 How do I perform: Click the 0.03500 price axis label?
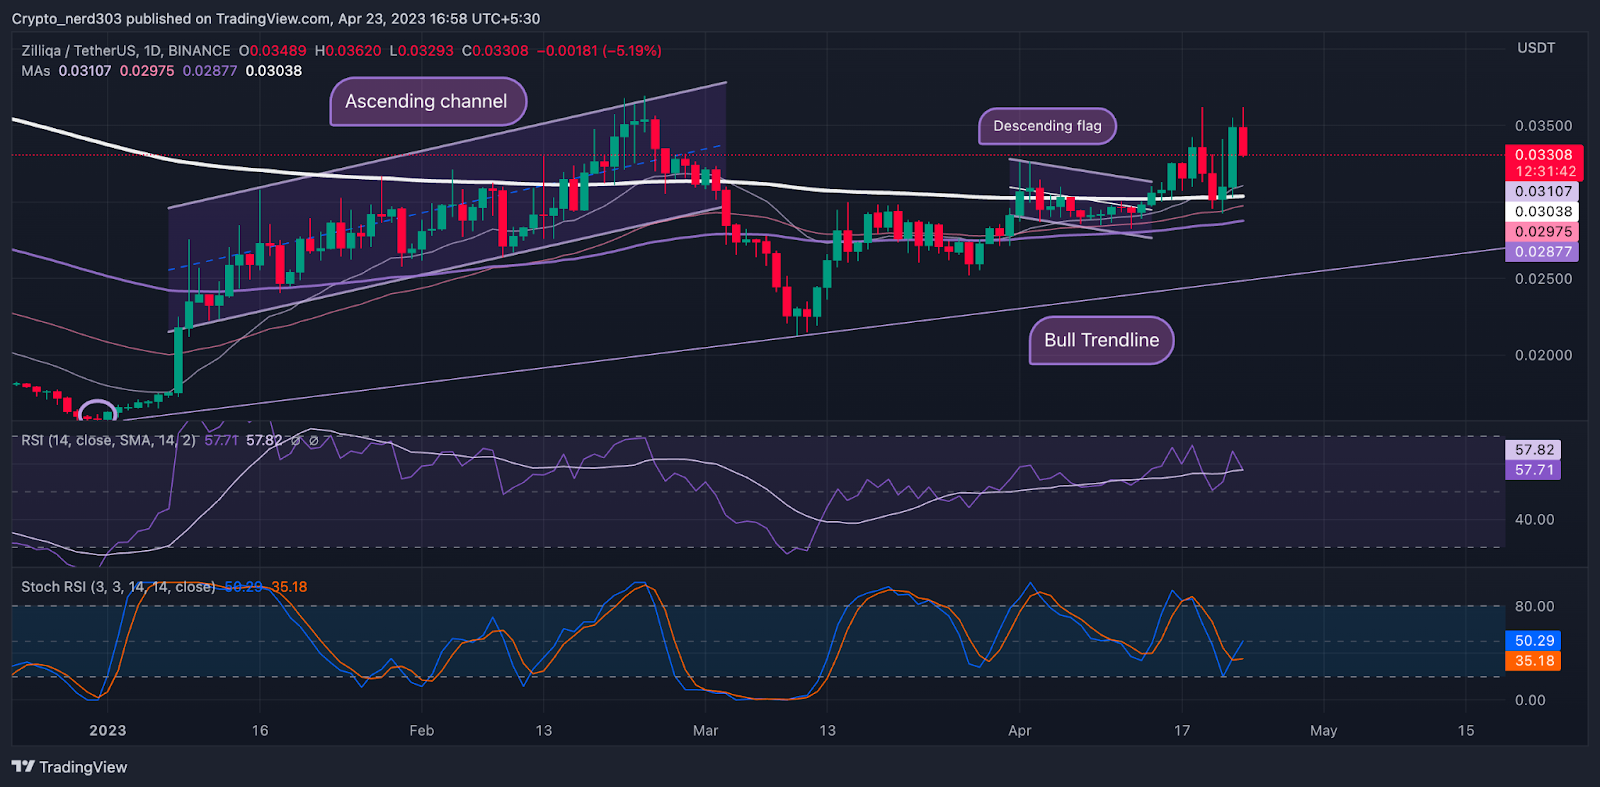(1543, 126)
